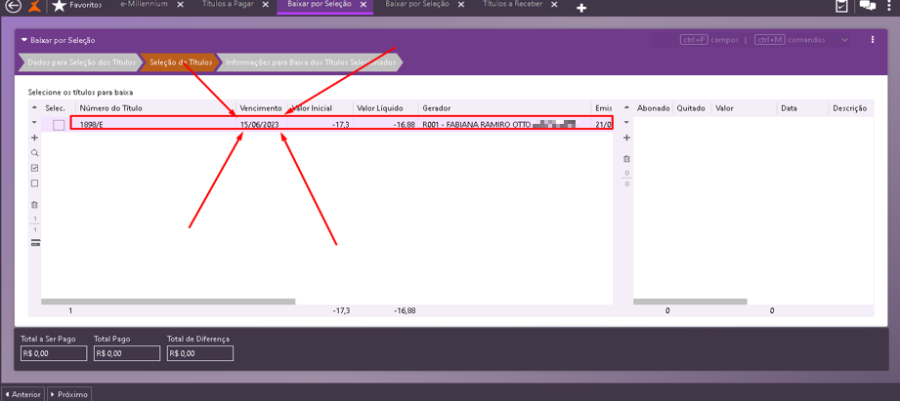
Task: Click the Próximo button
Action: click(x=69, y=395)
